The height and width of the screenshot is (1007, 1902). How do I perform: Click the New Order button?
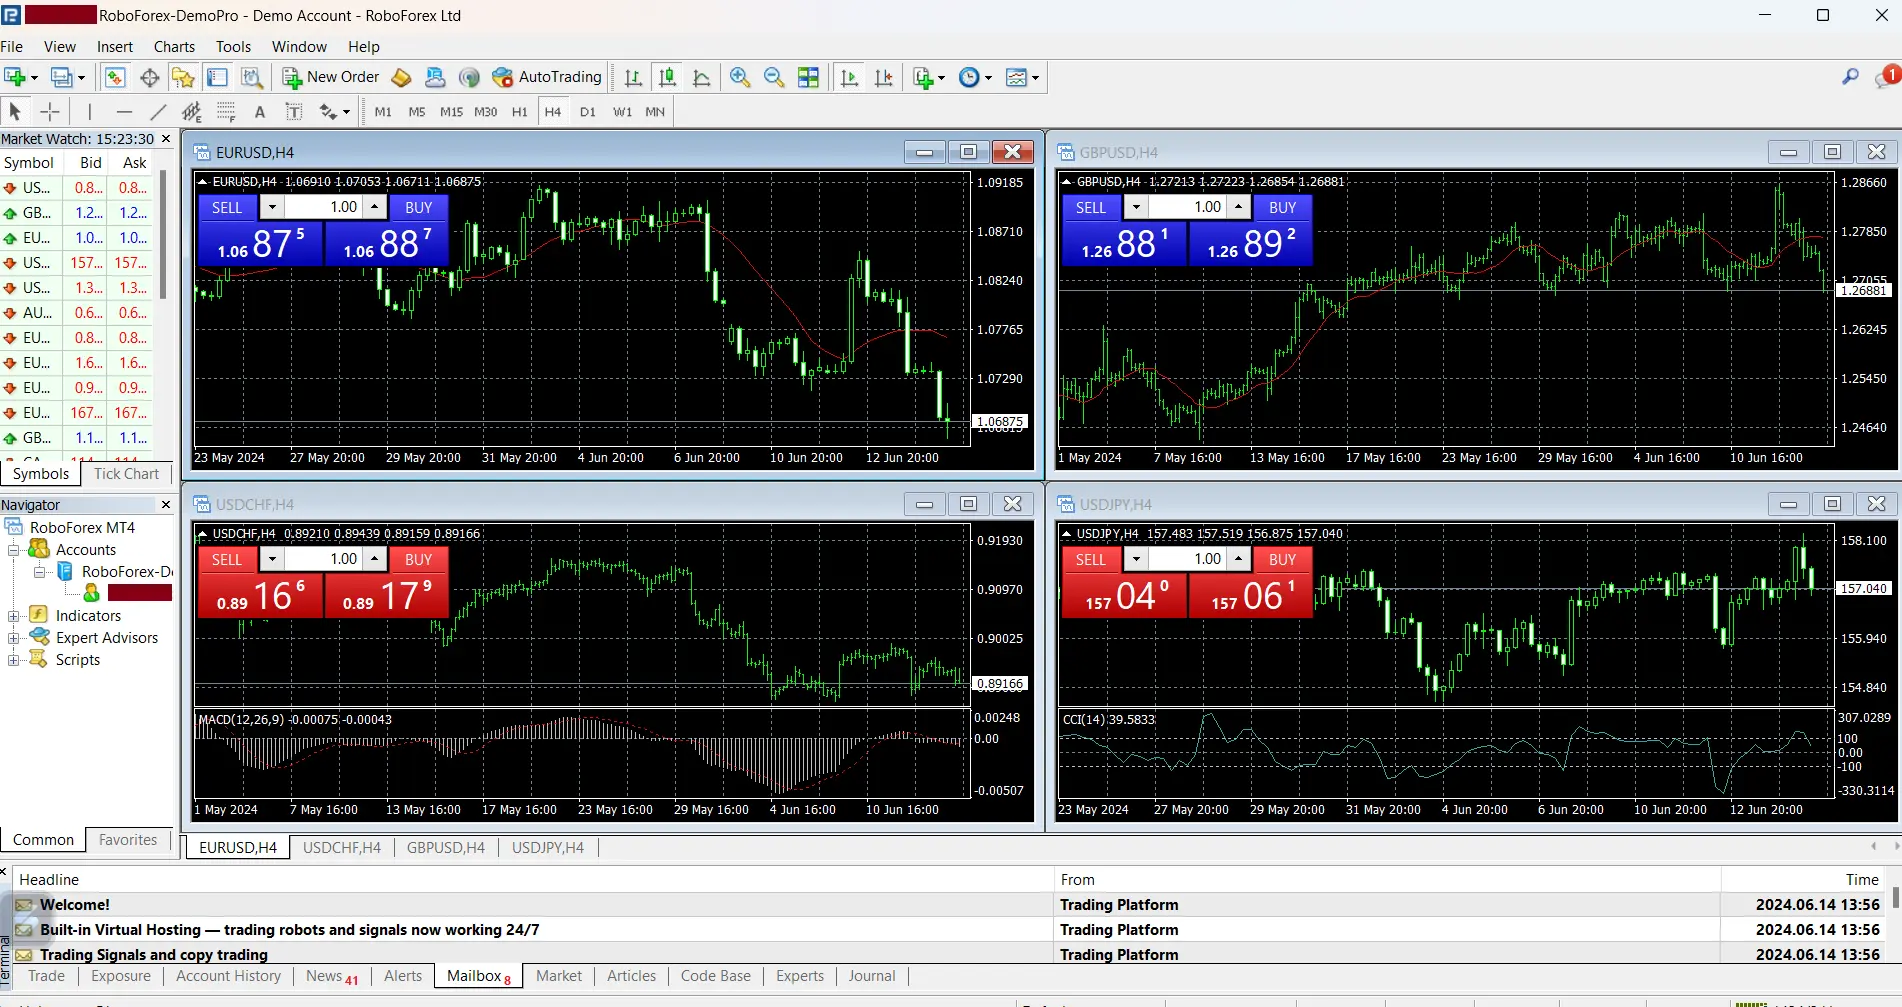coord(331,77)
